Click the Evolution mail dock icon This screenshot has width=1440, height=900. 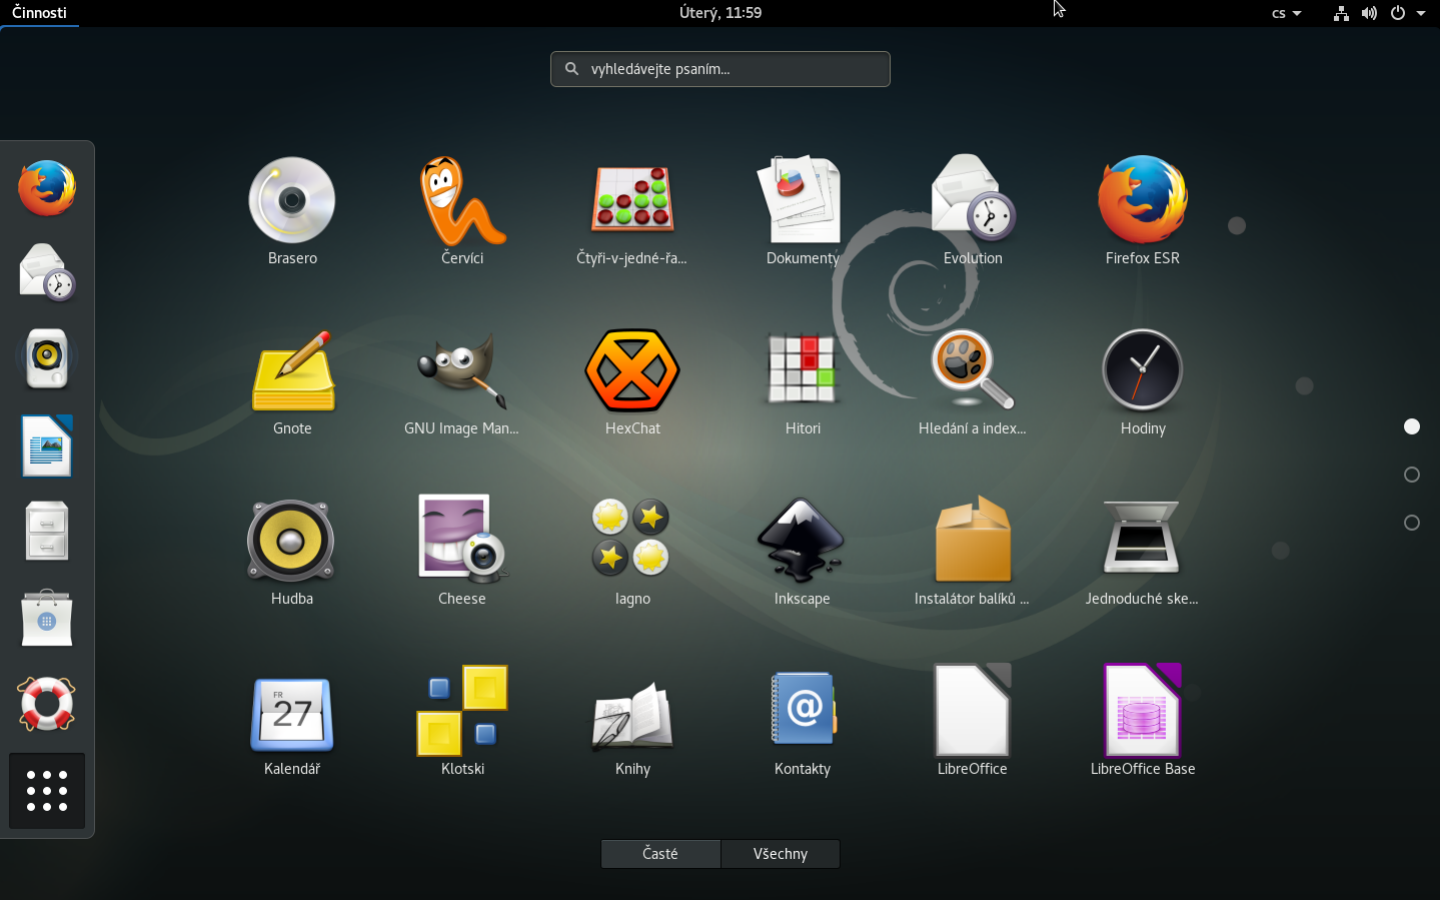[x=47, y=273]
